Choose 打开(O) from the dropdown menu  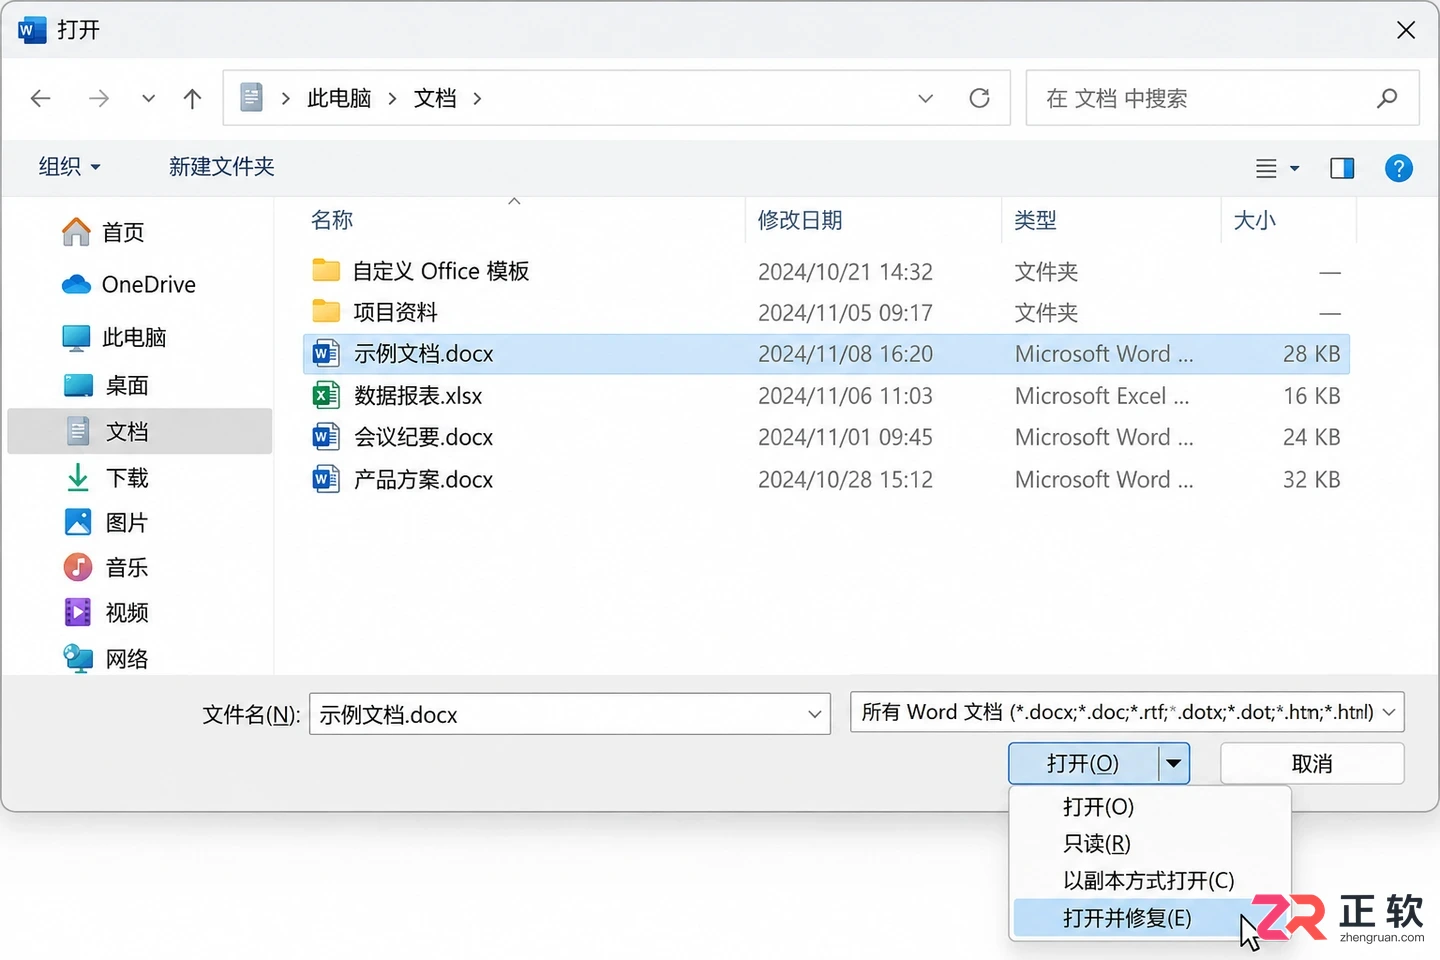[x=1150, y=807]
